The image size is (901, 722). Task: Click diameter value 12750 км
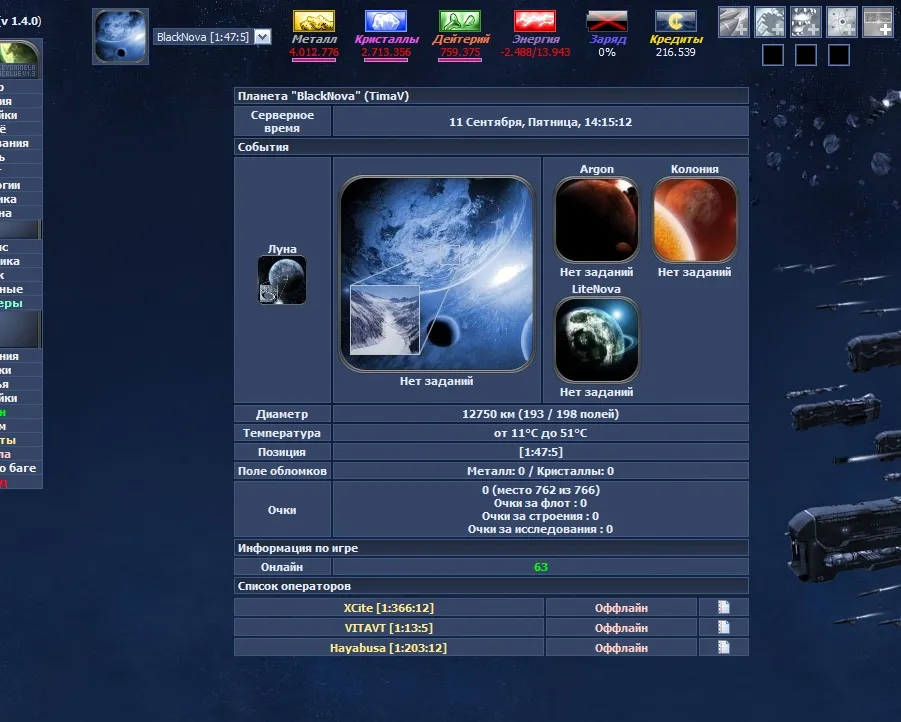(489, 414)
